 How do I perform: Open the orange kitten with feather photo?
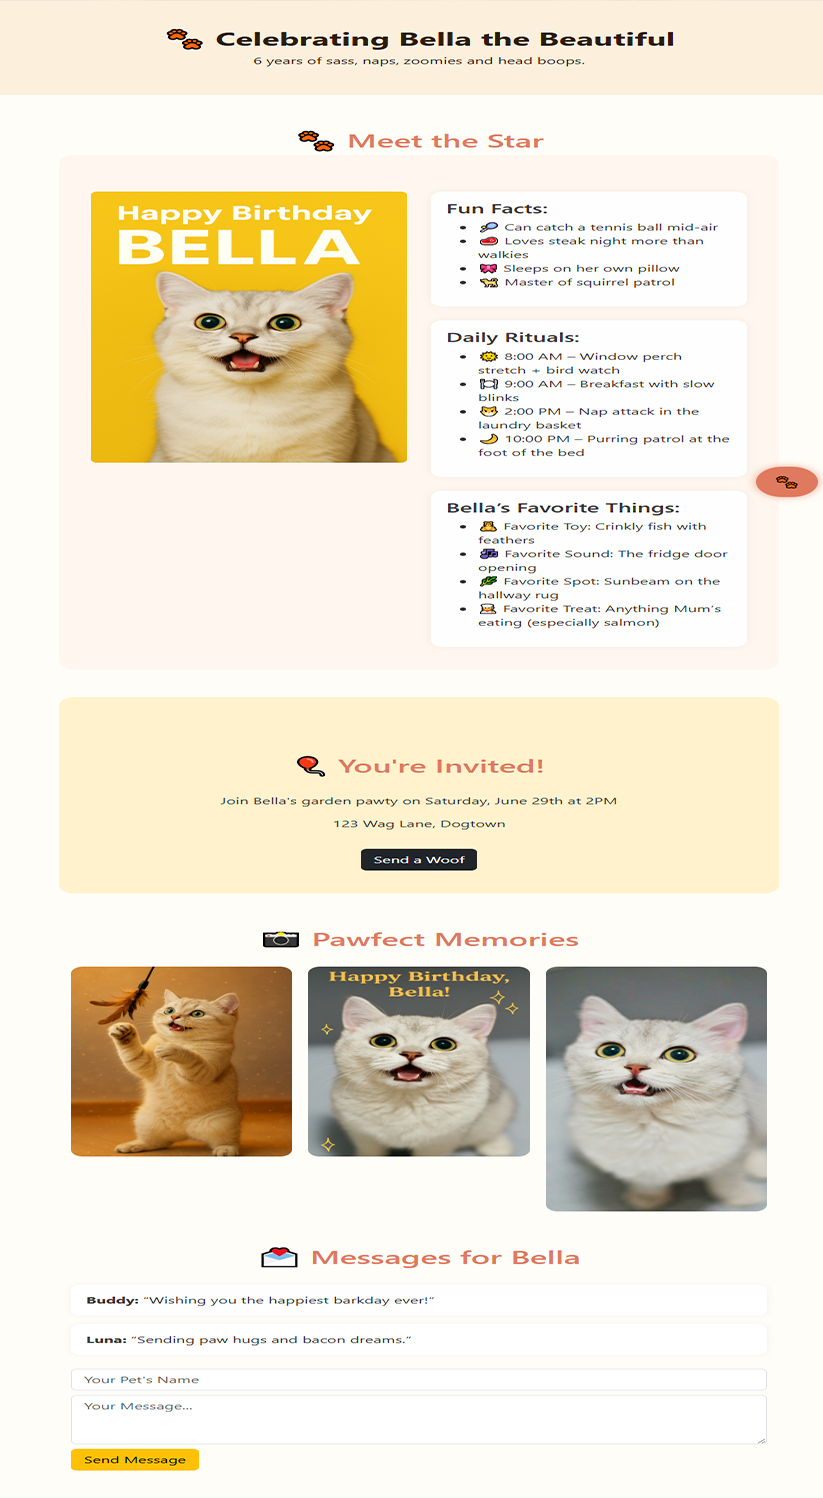(x=181, y=1061)
